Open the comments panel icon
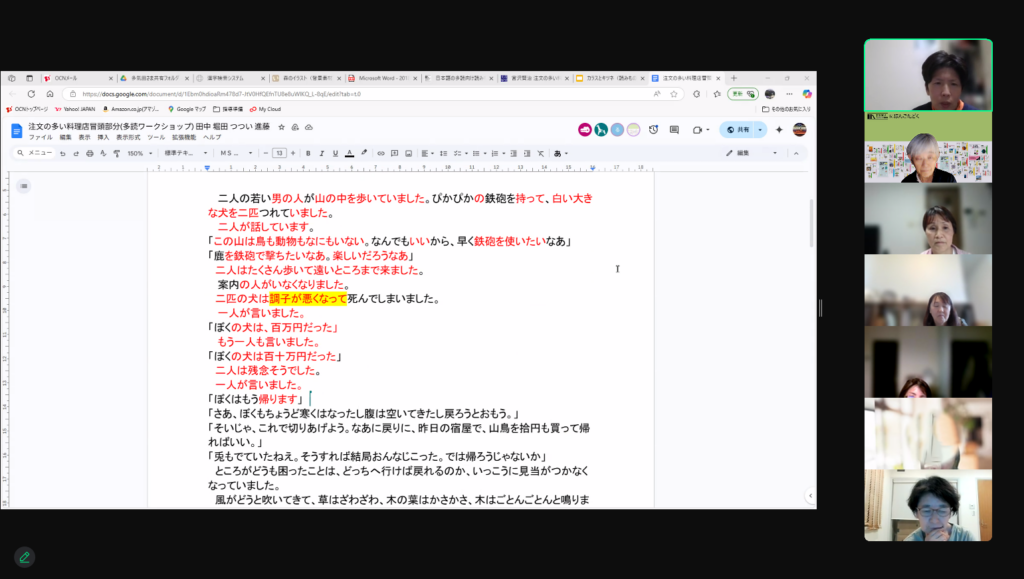The height and width of the screenshot is (579, 1024). [x=673, y=129]
